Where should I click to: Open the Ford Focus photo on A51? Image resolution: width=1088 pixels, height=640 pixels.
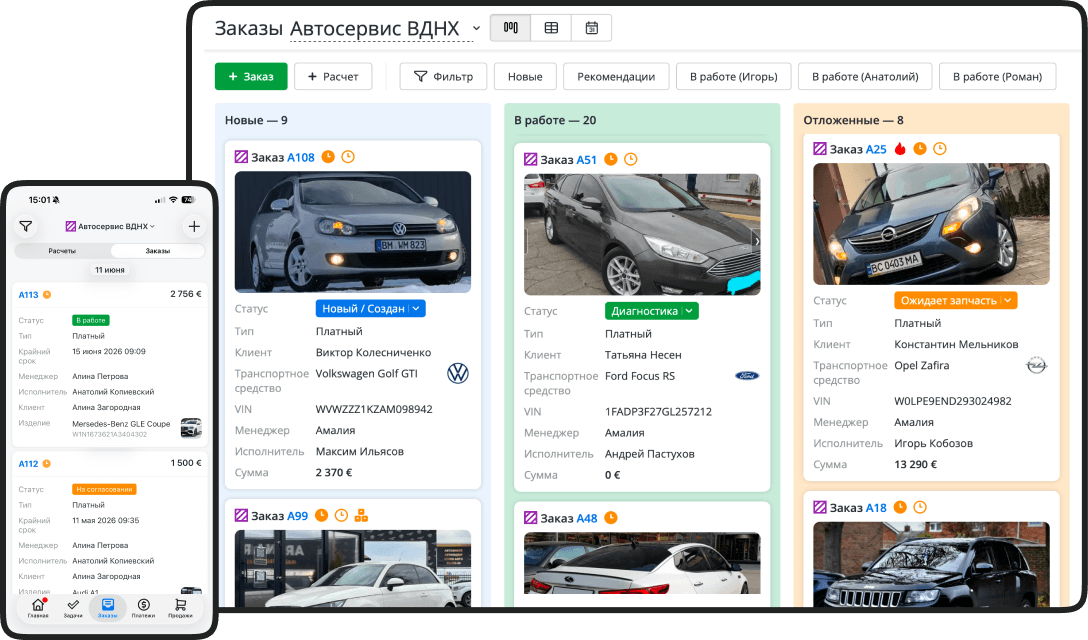pyautogui.click(x=642, y=235)
